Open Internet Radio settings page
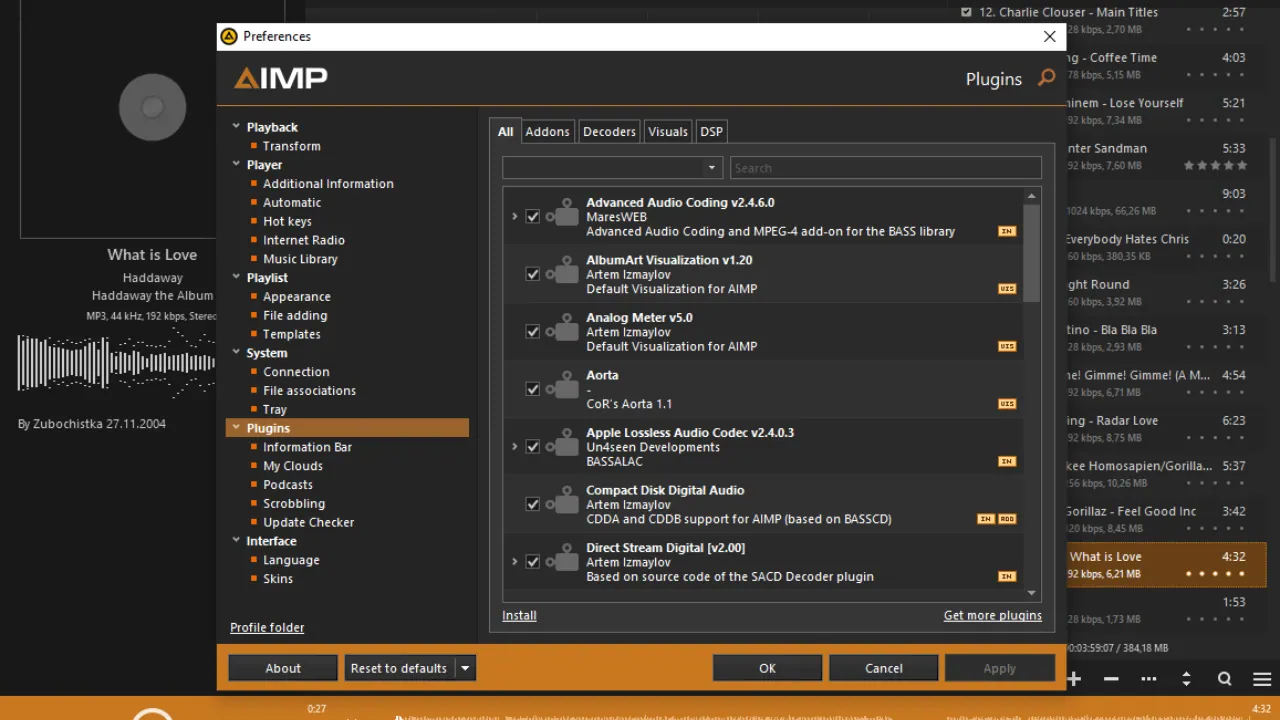 (304, 240)
